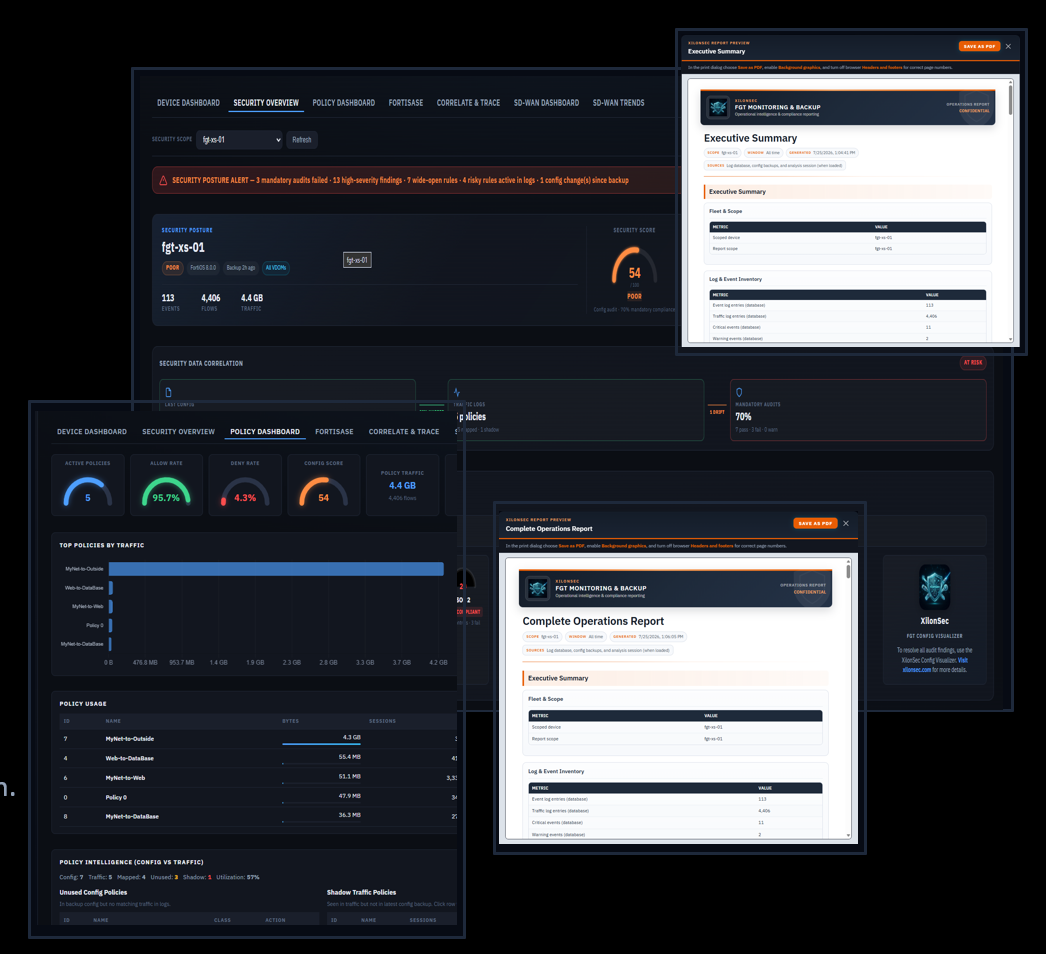Click the Policy Traffic 4.4 GB card
The width and height of the screenshot is (1046, 954).
(402, 485)
